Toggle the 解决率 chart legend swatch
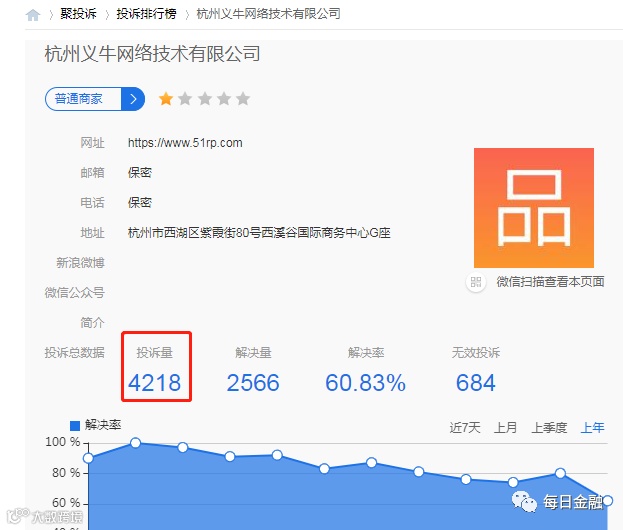The width and height of the screenshot is (623, 530). tap(75, 426)
